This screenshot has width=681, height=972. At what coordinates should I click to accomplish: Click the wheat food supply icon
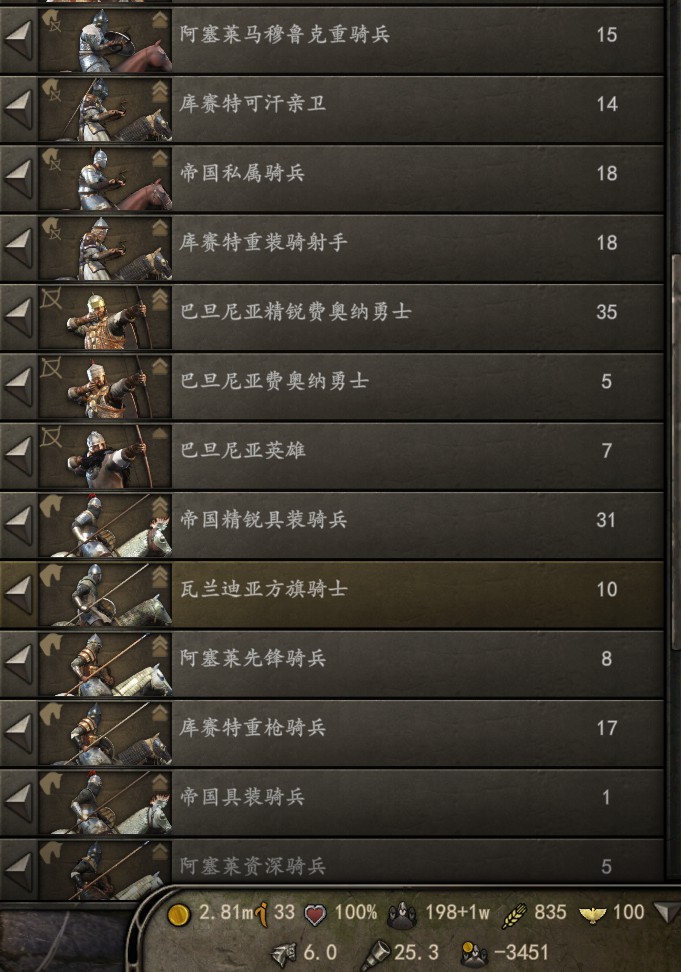coord(514,914)
